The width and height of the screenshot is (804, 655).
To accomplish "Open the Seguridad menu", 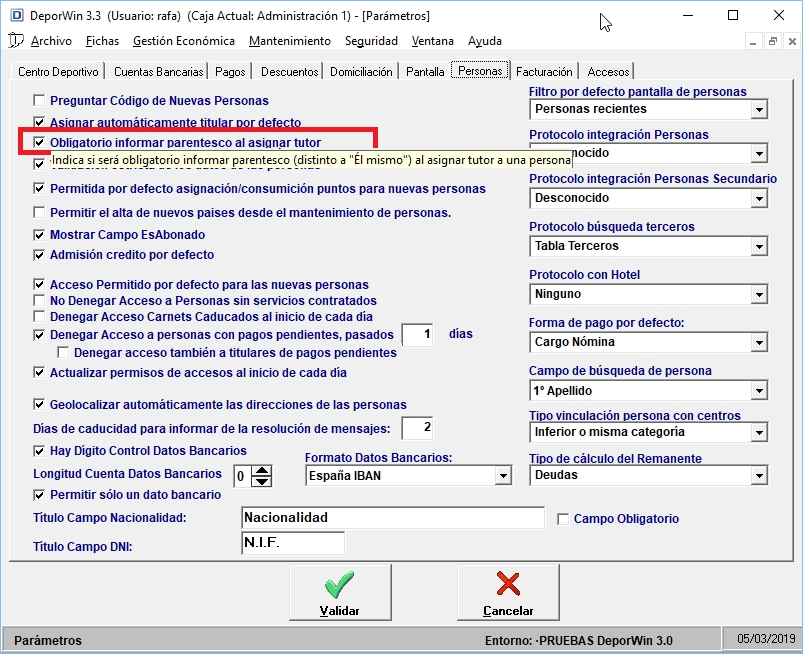I will point(371,41).
